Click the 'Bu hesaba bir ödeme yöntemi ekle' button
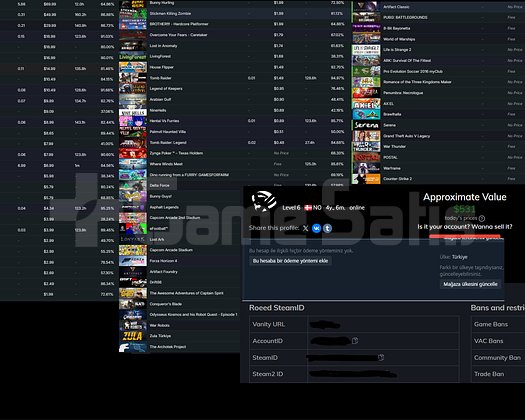Screen dimensions: 525x420 point(290,261)
